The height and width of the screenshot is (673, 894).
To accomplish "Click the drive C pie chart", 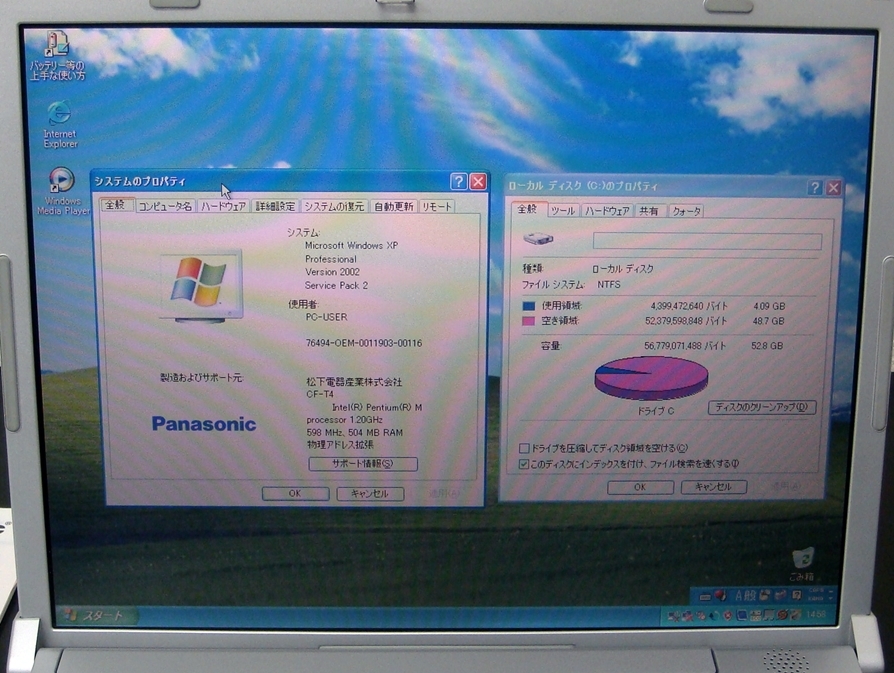I will (651, 378).
